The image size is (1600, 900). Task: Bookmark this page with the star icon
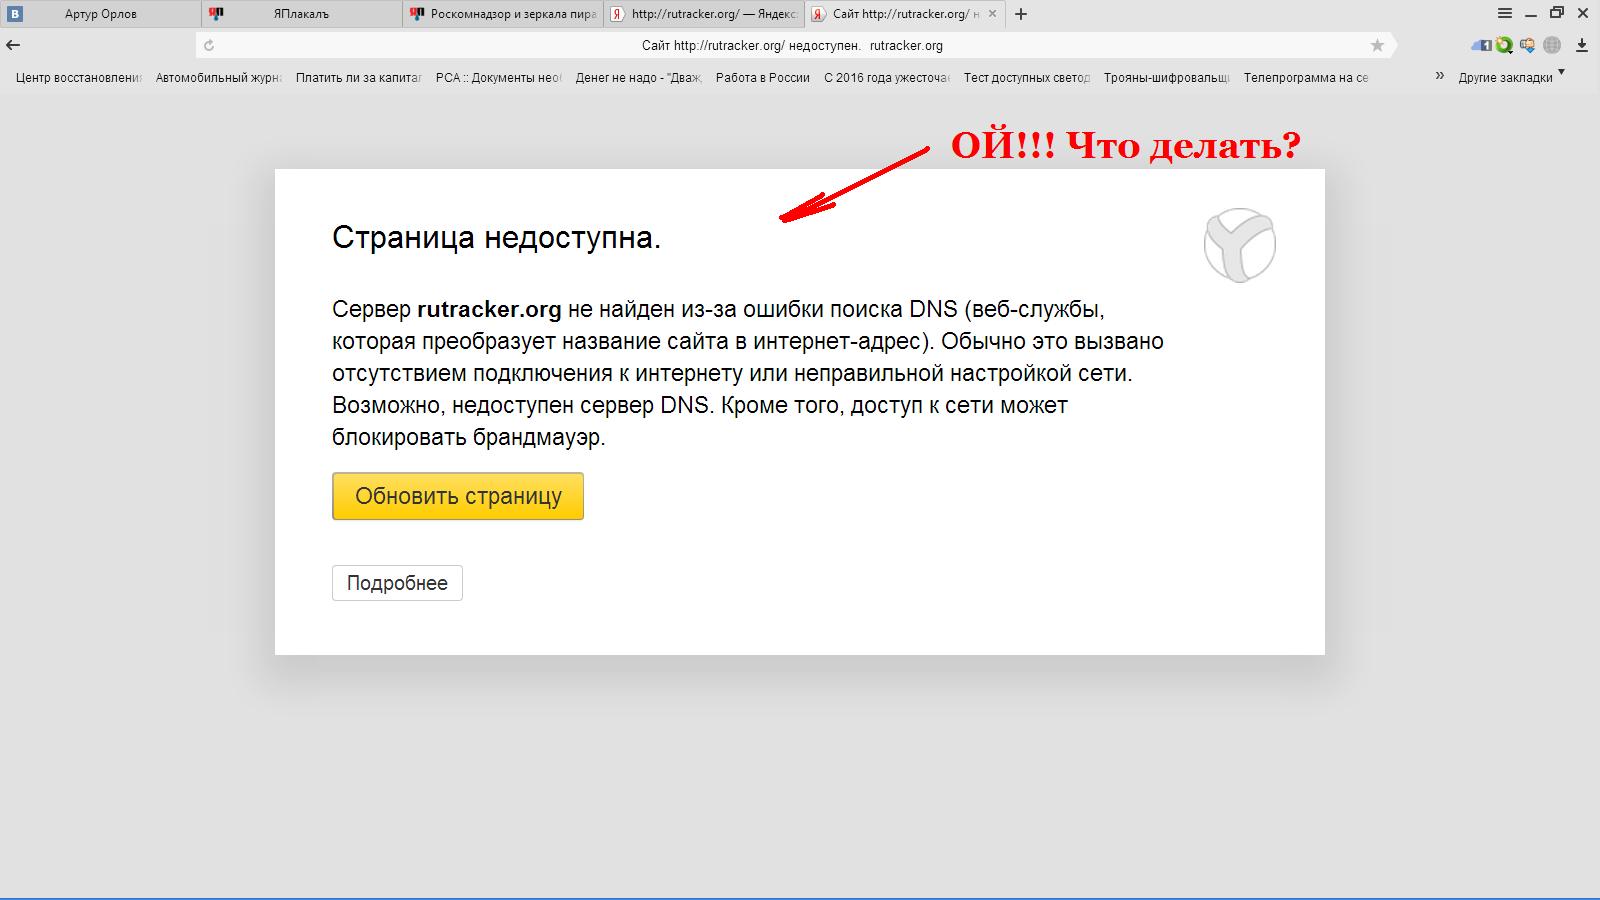pos(1377,45)
